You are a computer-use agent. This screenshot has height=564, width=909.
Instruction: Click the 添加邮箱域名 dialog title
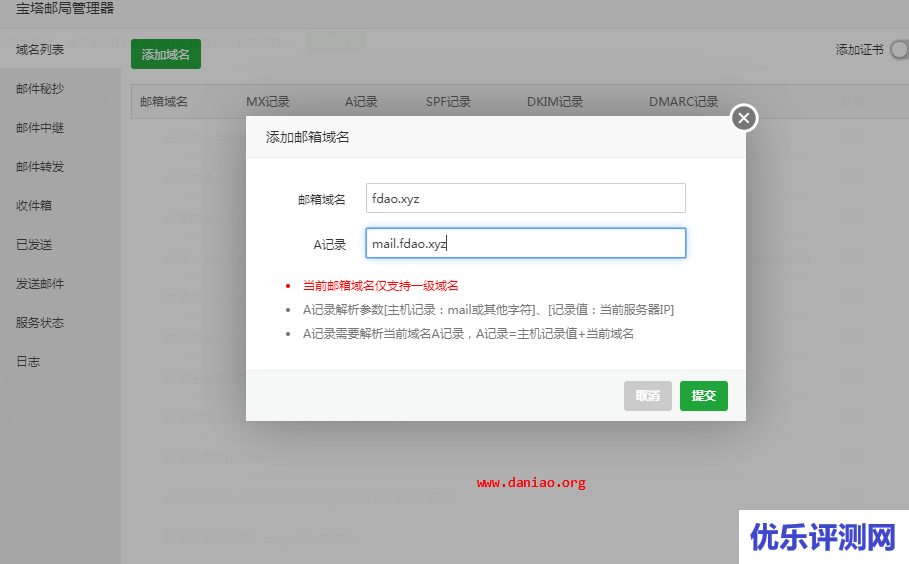coord(307,137)
